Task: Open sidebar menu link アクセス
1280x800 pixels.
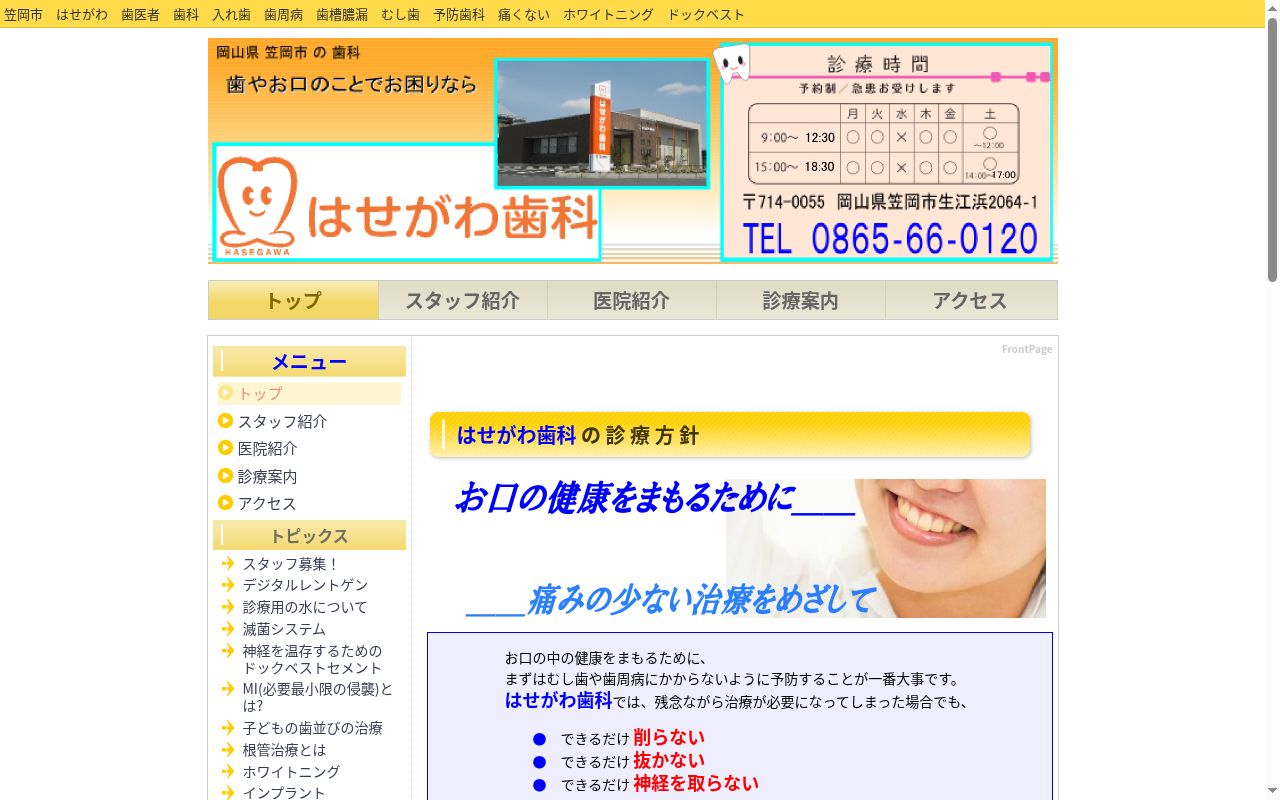Action: pos(267,503)
